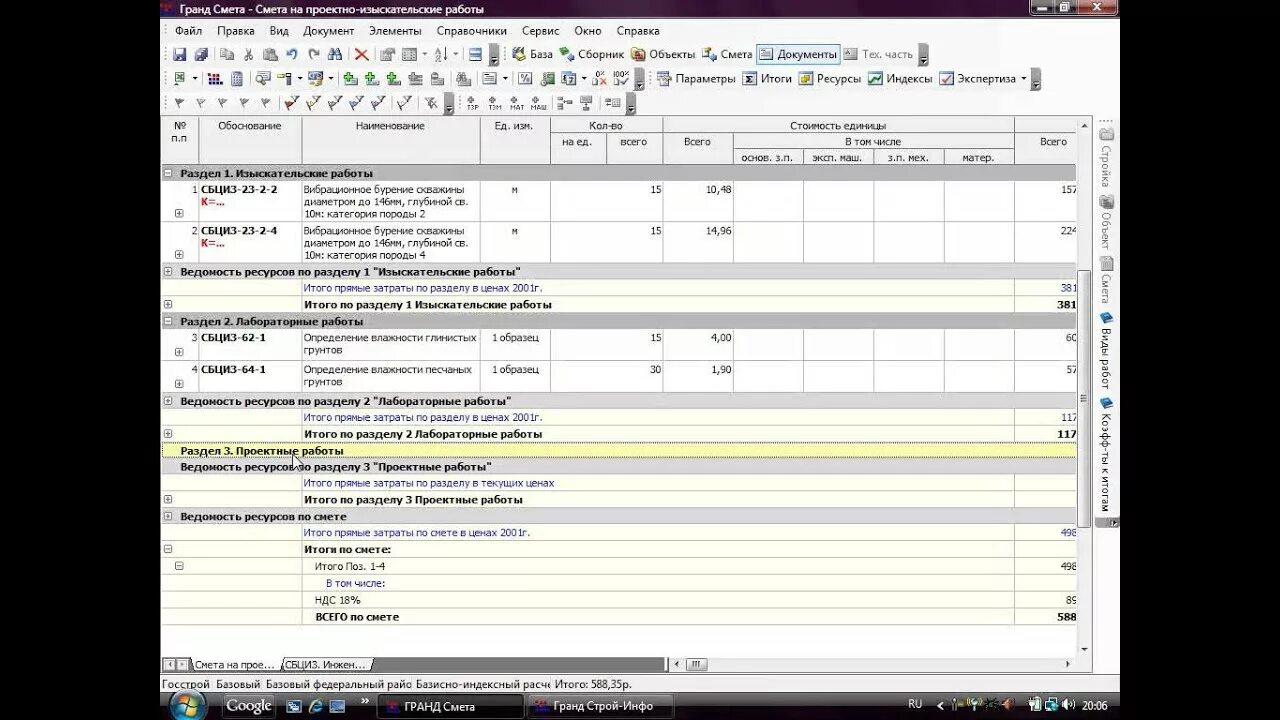
Task: Open the Сборник view
Action: point(592,55)
